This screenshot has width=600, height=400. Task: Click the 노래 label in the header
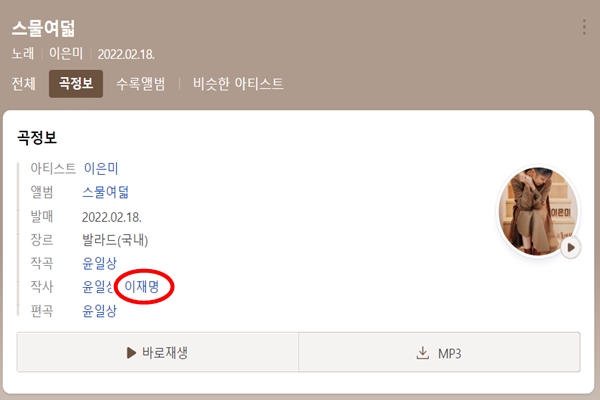pos(23,54)
